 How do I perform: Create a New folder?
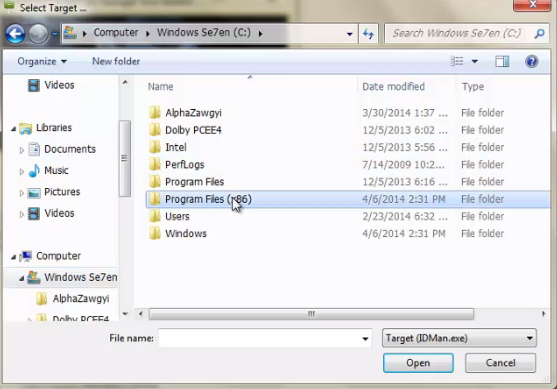[x=116, y=61]
